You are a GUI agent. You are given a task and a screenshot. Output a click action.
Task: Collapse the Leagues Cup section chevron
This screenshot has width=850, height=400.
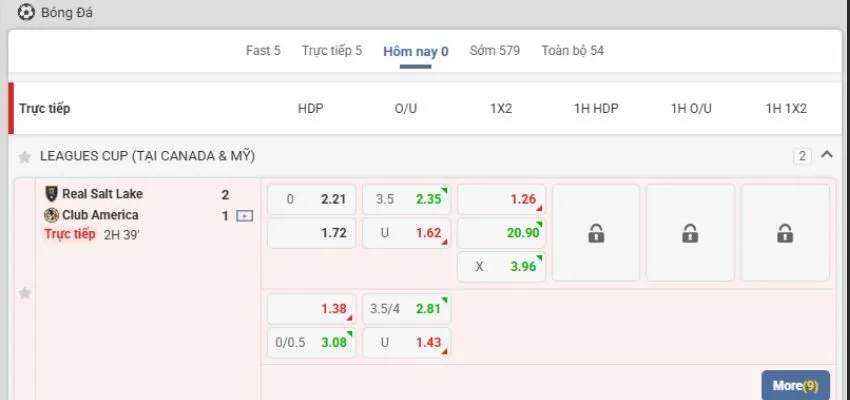[x=826, y=155]
